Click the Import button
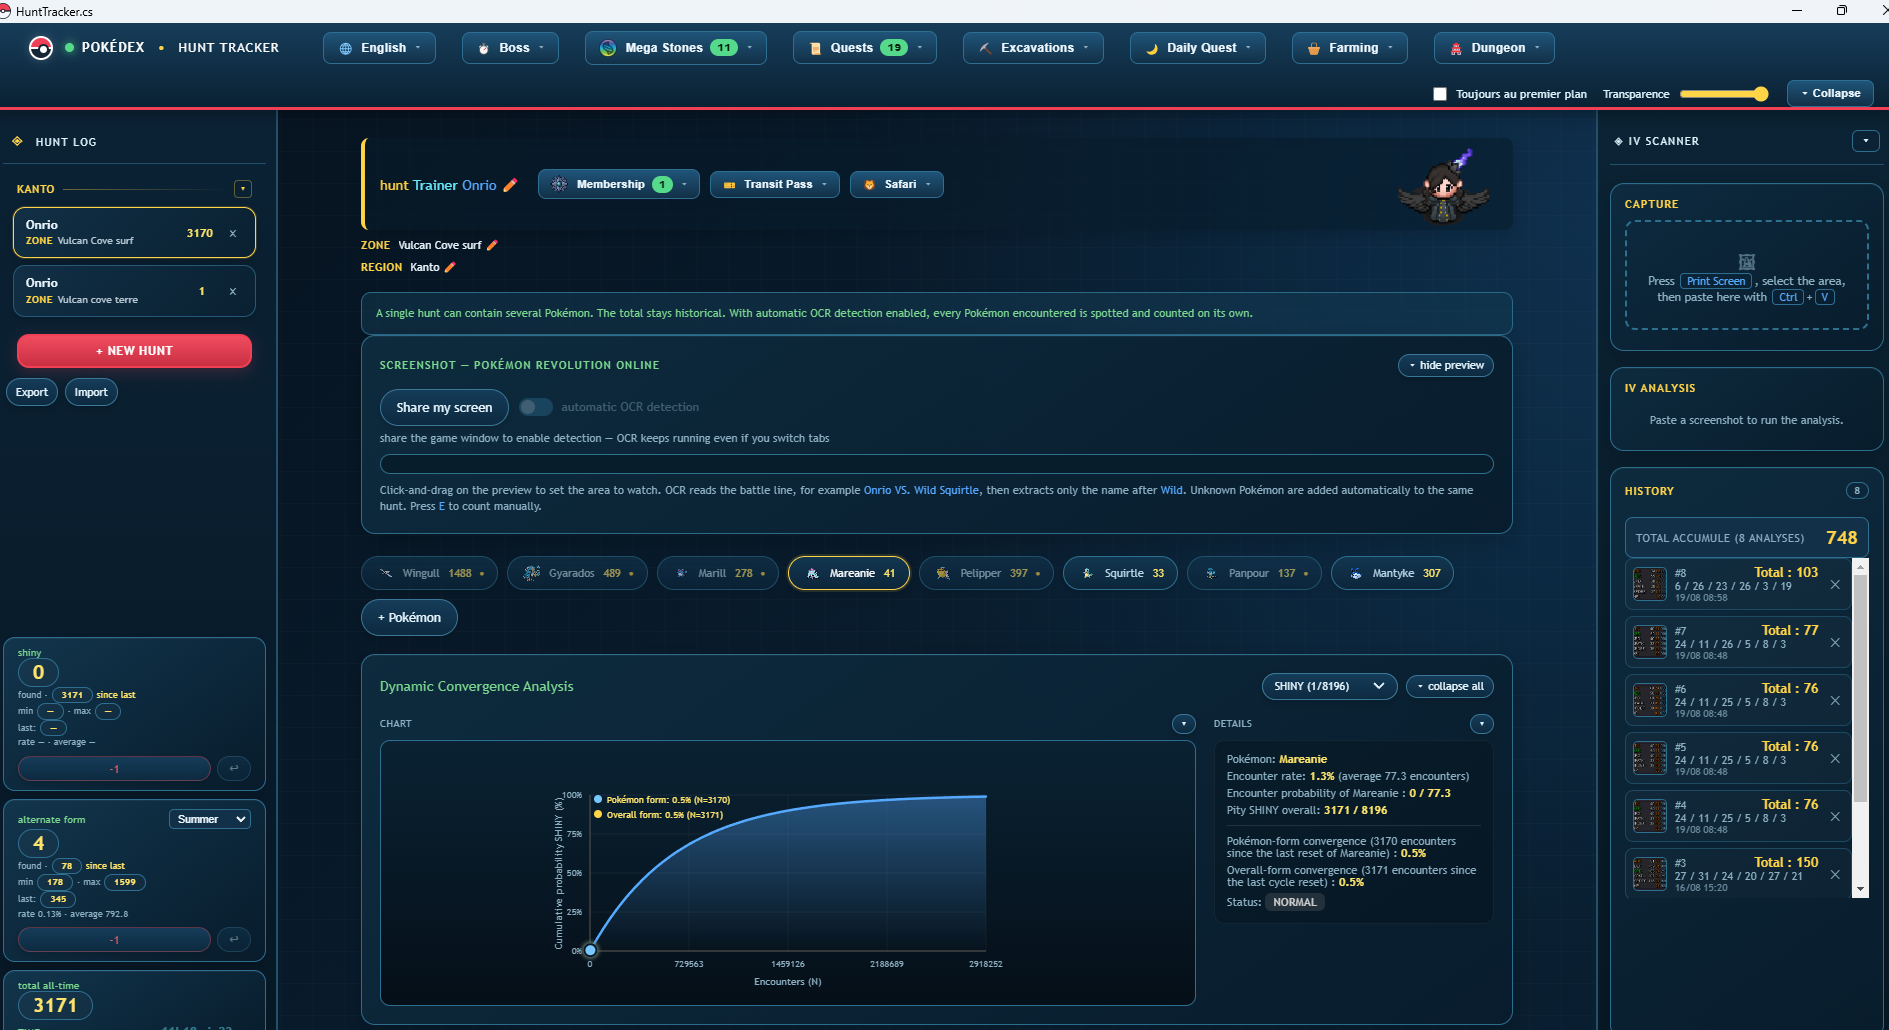 [91, 392]
